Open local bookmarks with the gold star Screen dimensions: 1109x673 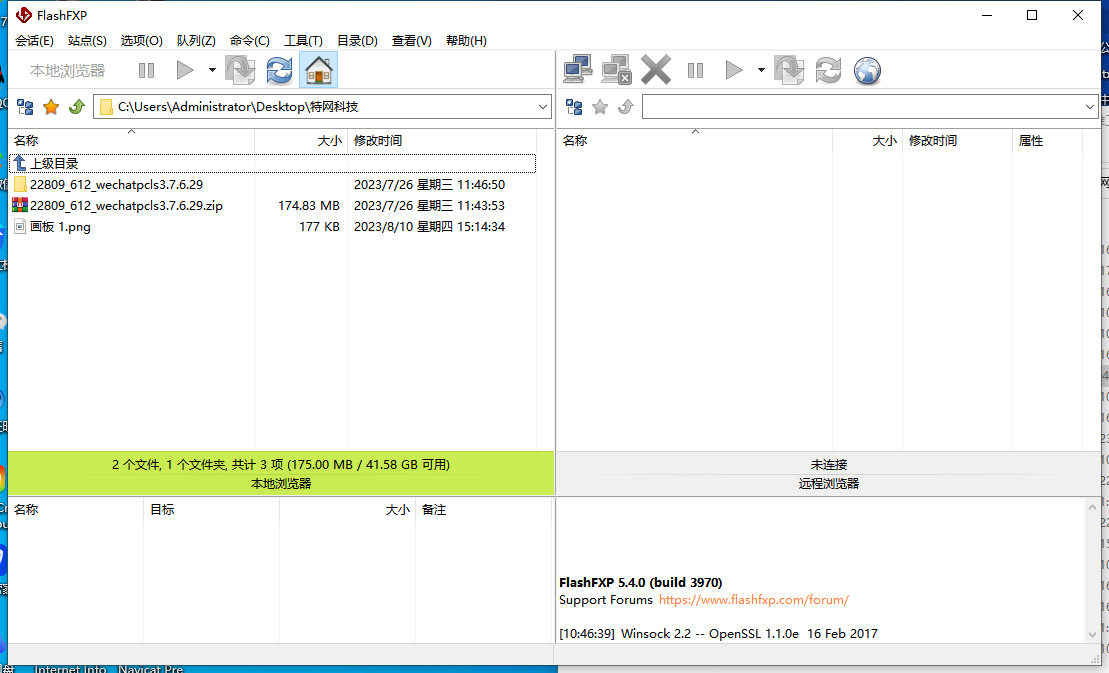click(51, 107)
